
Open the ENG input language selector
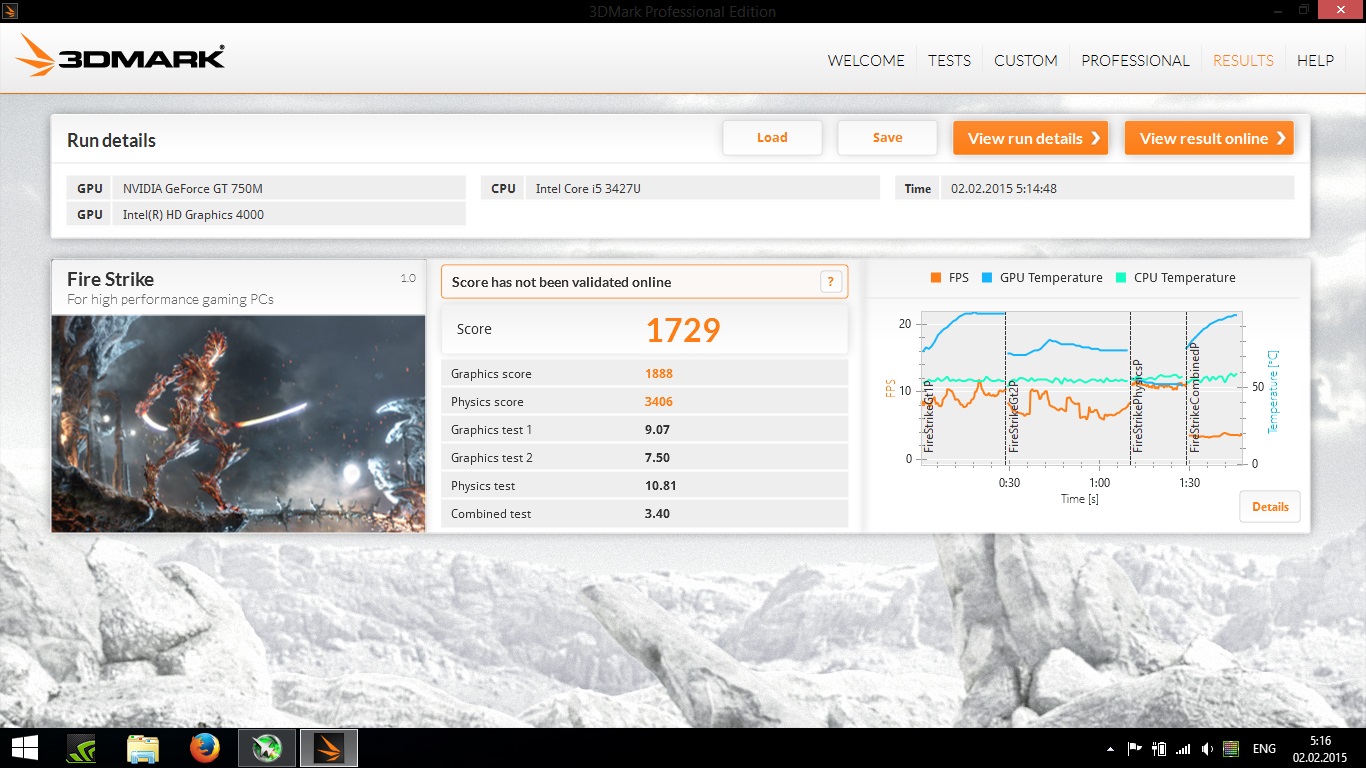pos(1264,749)
